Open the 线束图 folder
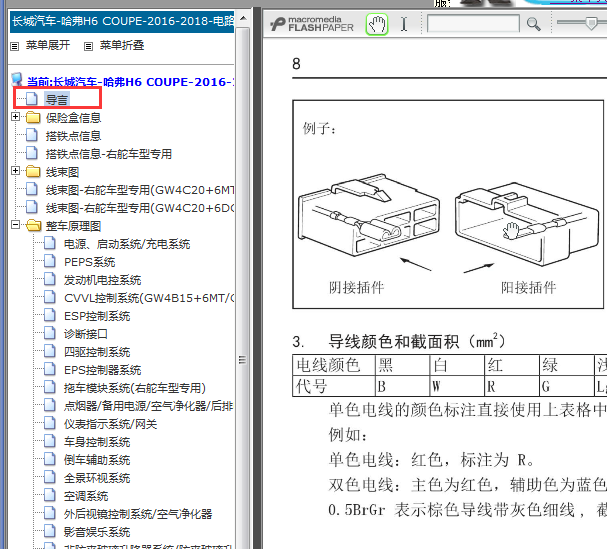This screenshot has width=607, height=549. coord(62,172)
